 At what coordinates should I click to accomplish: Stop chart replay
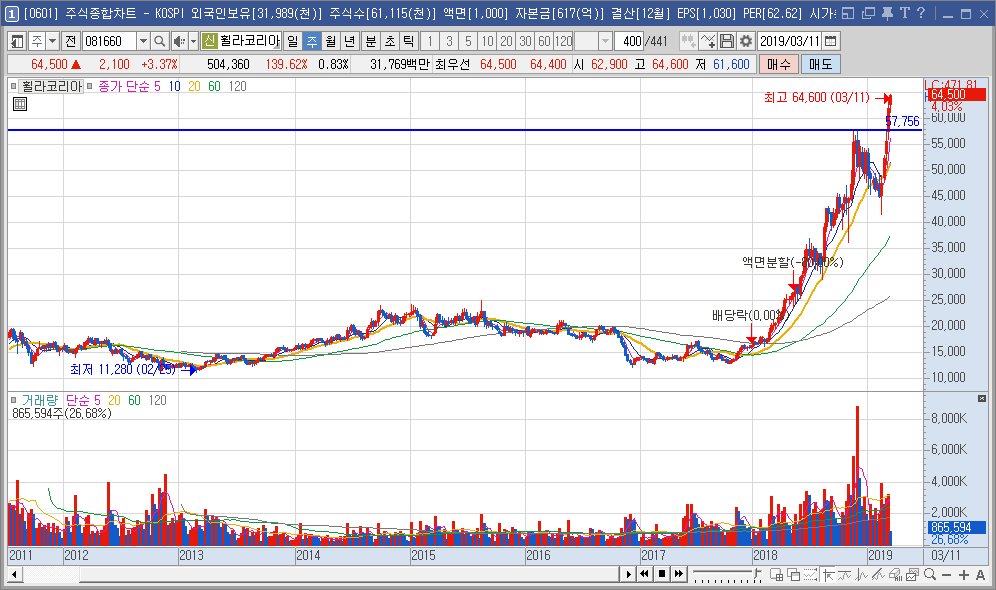click(662, 574)
